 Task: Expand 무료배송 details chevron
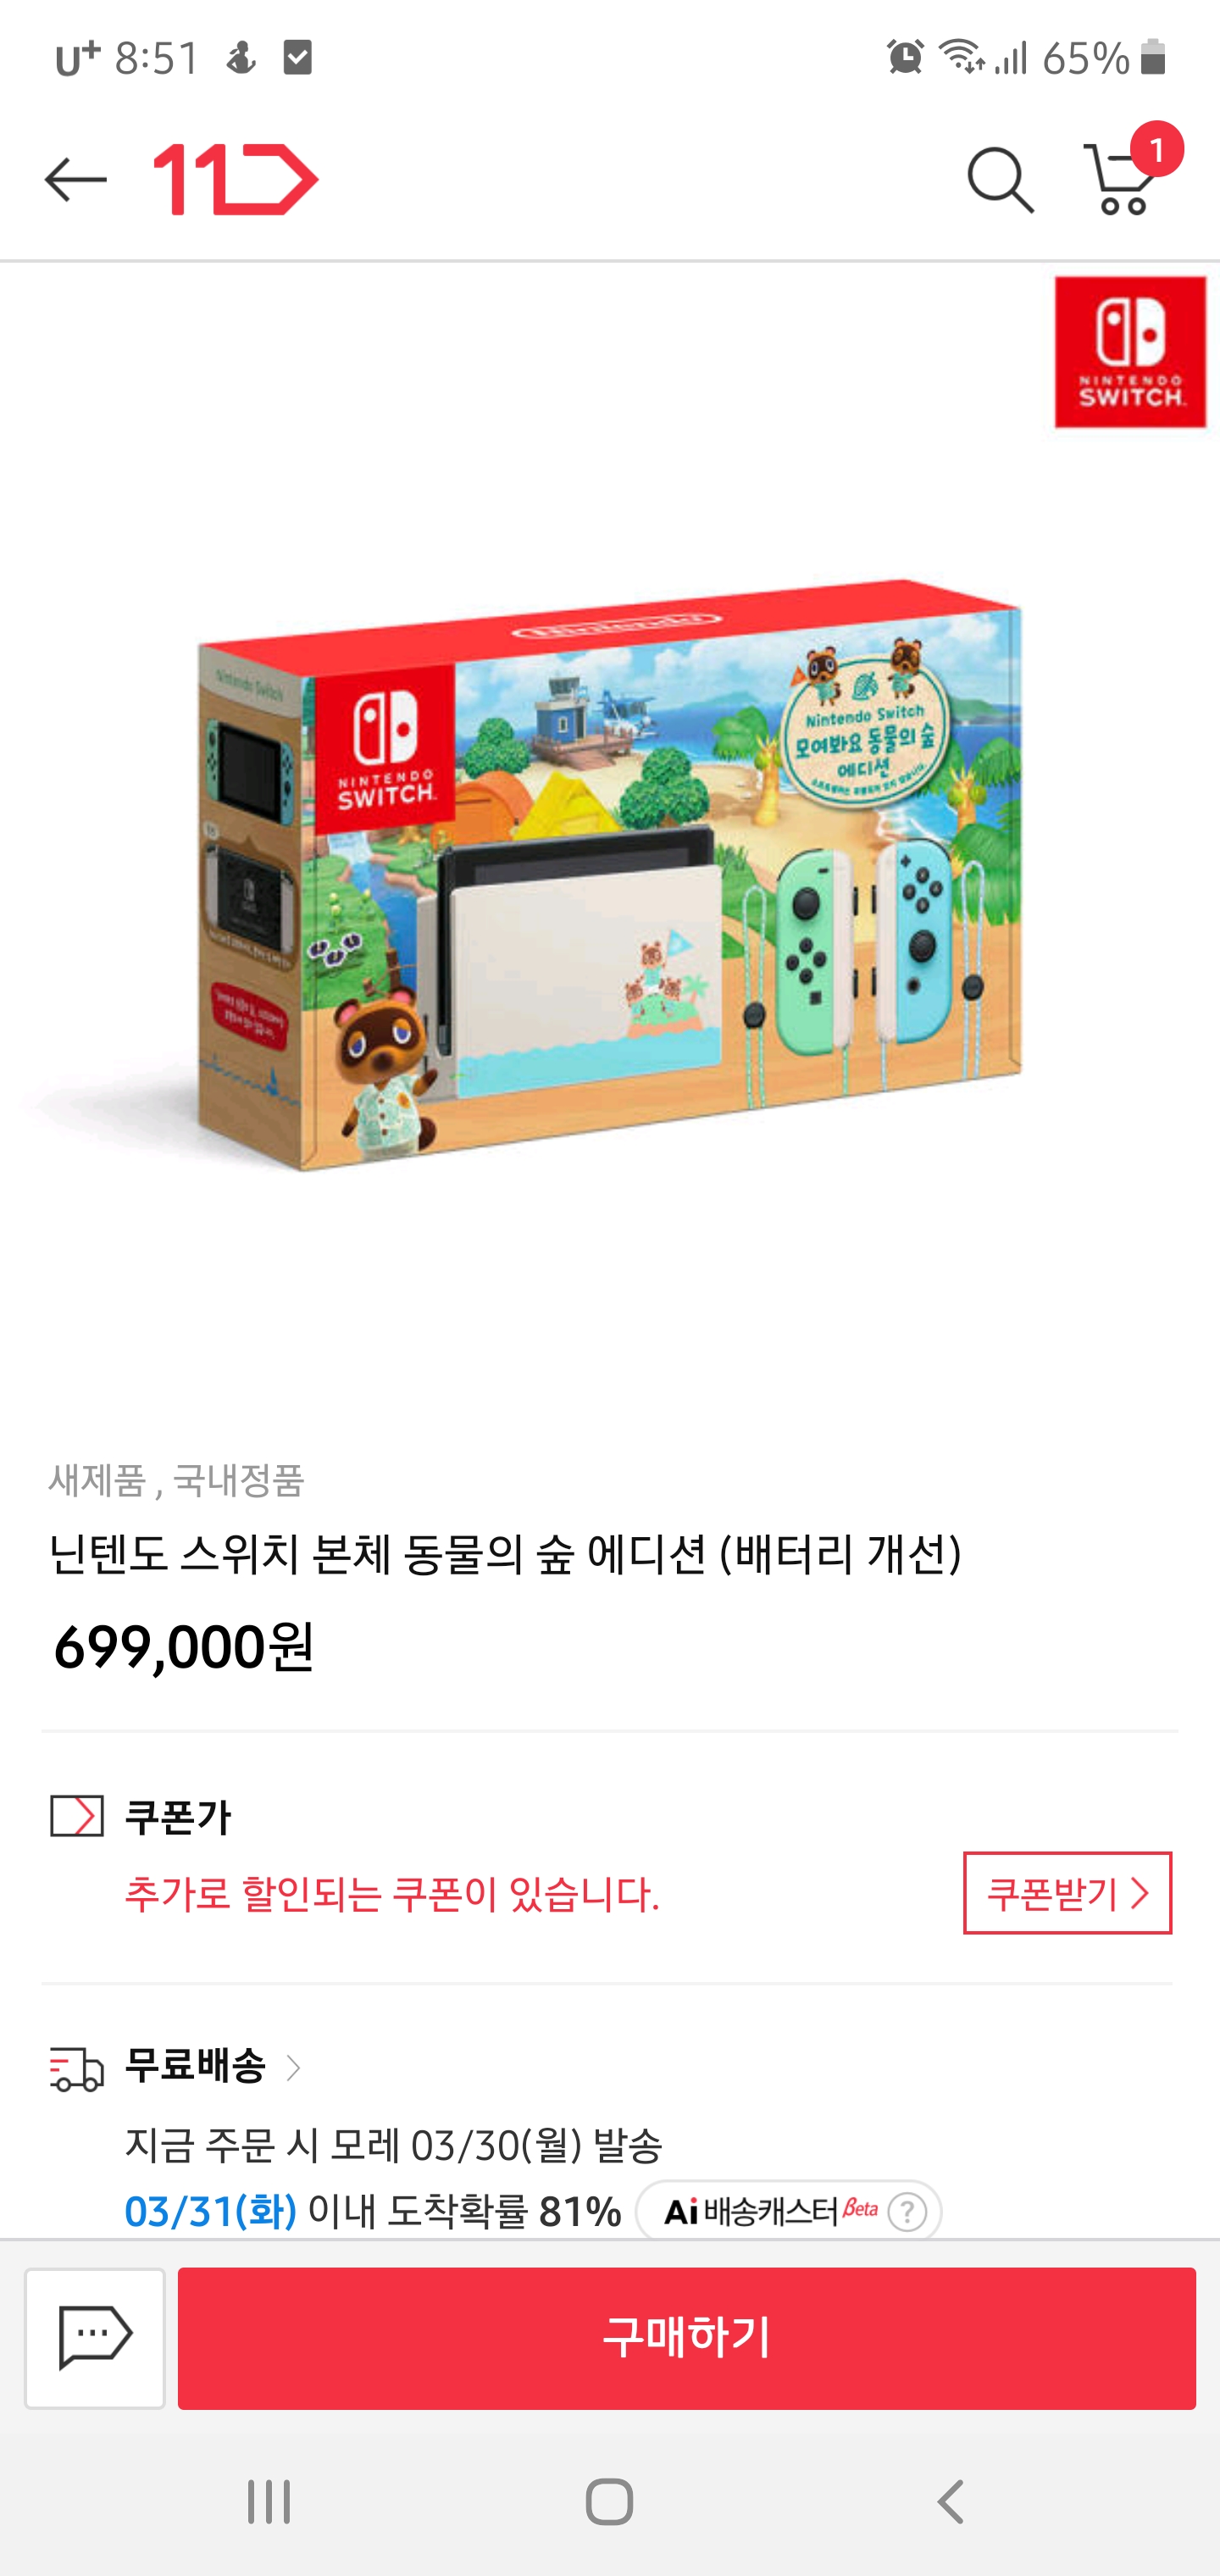(x=293, y=2067)
